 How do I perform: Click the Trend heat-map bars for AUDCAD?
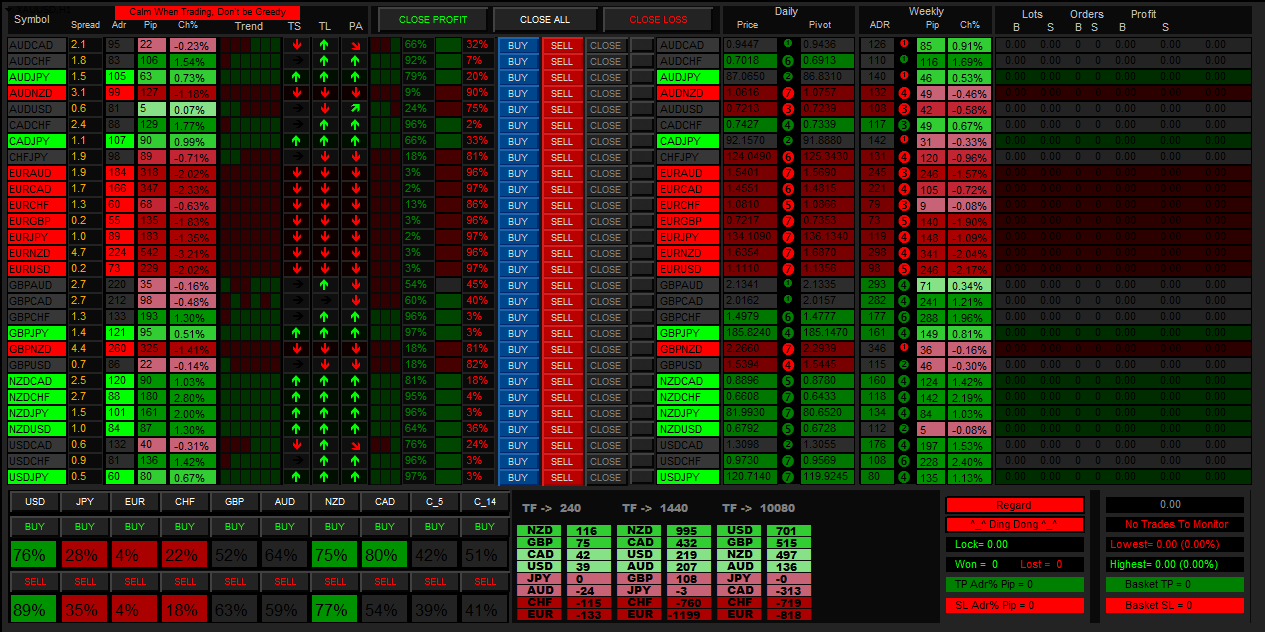(x=249, y=45)
